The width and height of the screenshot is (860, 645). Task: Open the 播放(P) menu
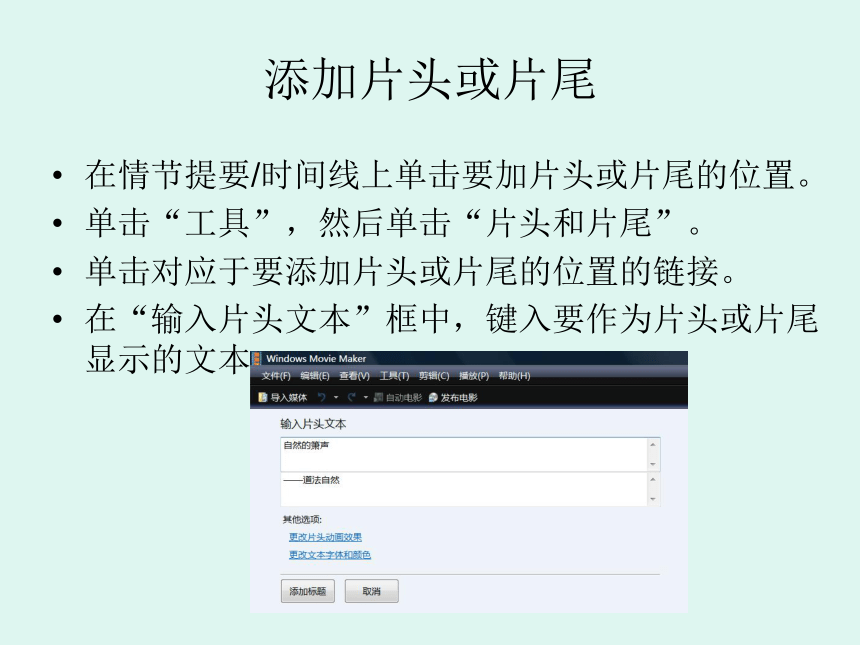coord(474,376)
